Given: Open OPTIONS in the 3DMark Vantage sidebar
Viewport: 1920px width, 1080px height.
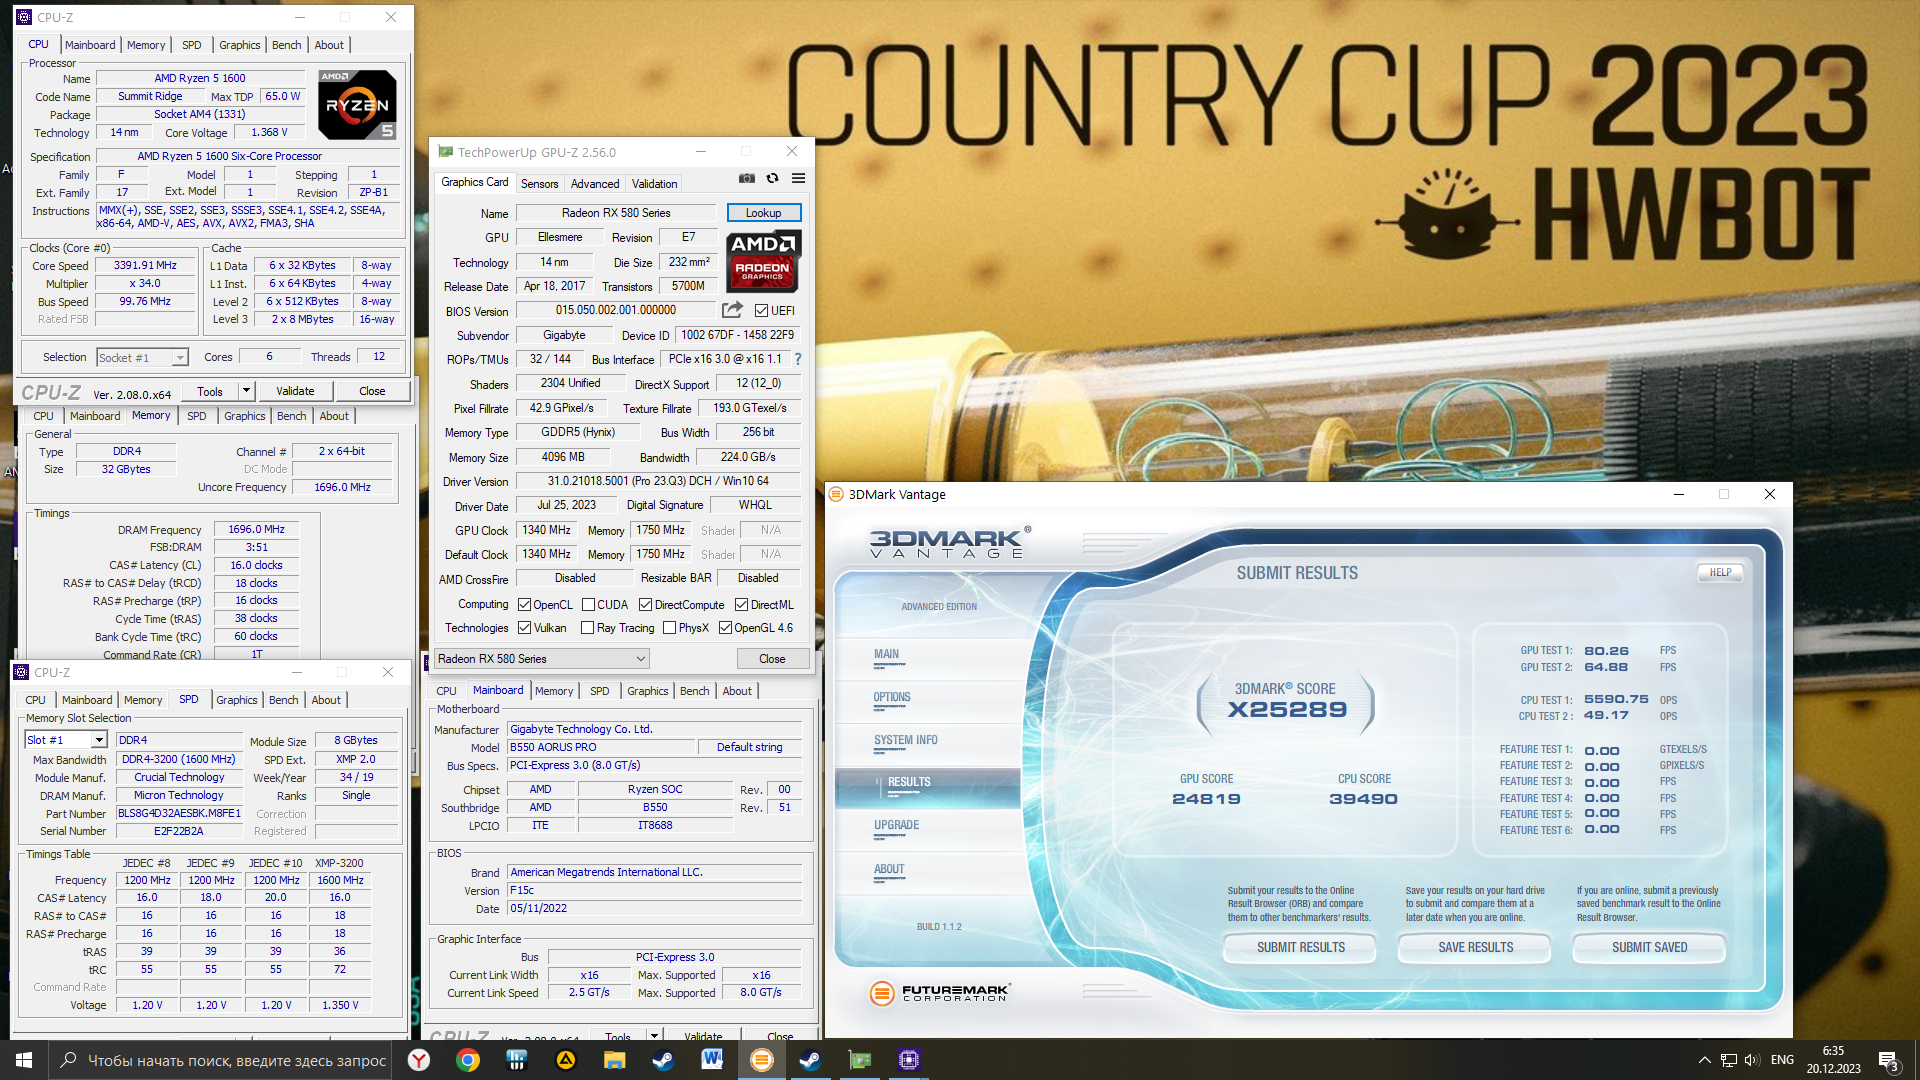Looking at the screenshot, I should point(891,698).
